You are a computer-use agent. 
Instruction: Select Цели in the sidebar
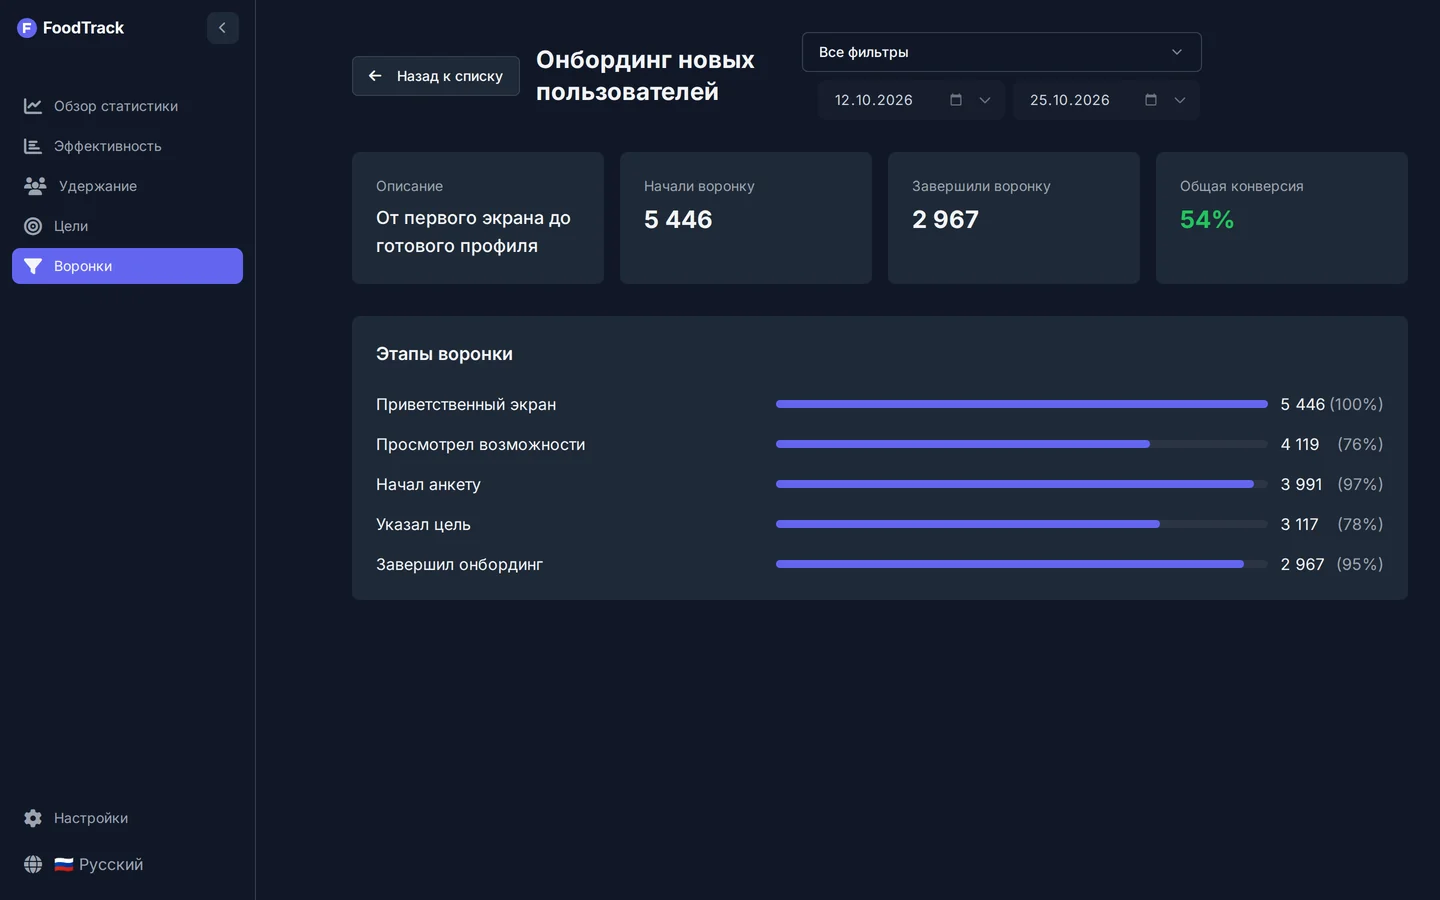[127, 226]
